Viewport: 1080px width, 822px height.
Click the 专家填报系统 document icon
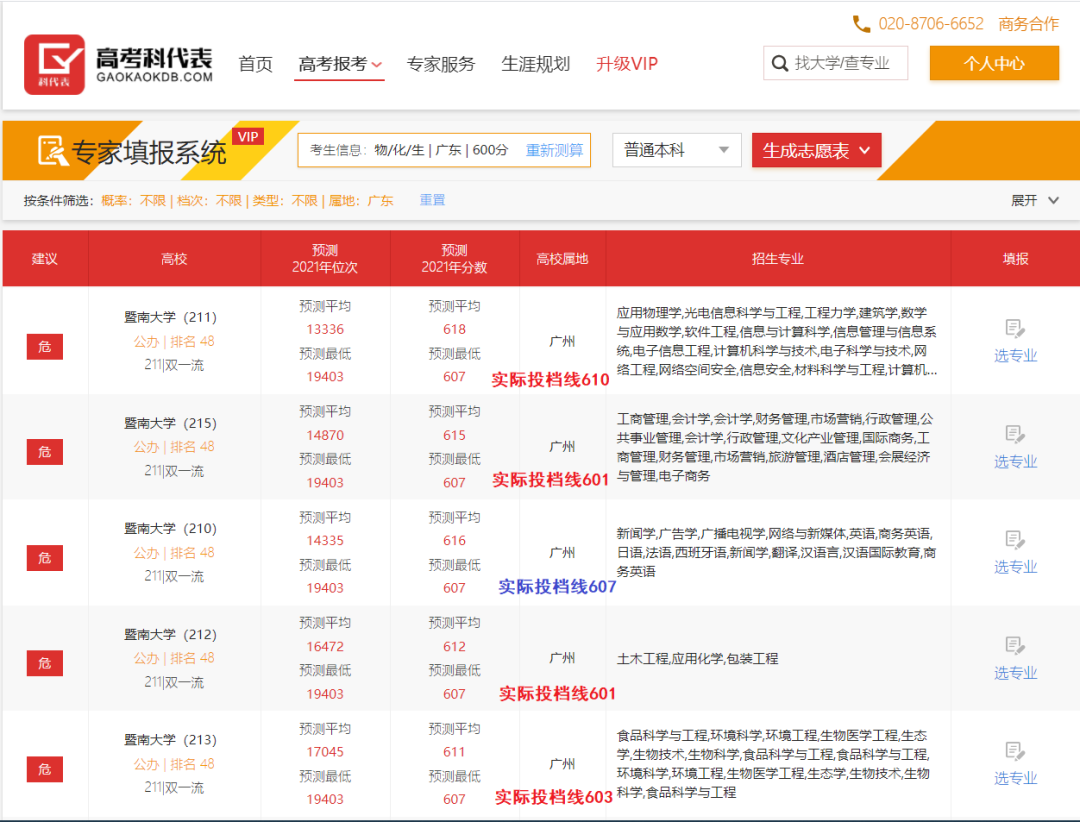(52, 150)
